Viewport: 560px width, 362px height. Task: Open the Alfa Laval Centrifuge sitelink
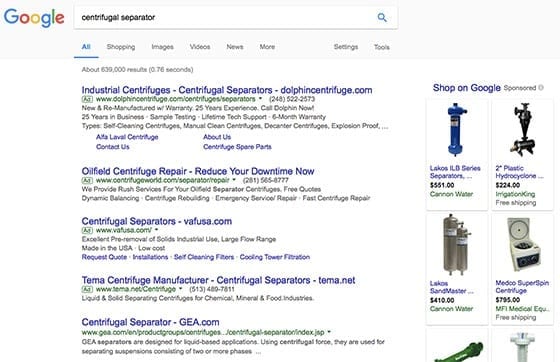point(127,137)
